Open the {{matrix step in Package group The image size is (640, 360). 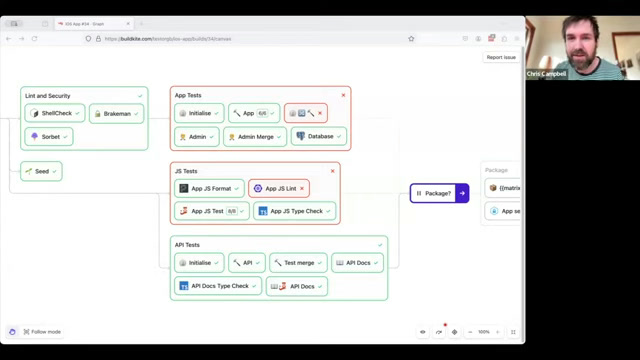[x=503, y=188]
